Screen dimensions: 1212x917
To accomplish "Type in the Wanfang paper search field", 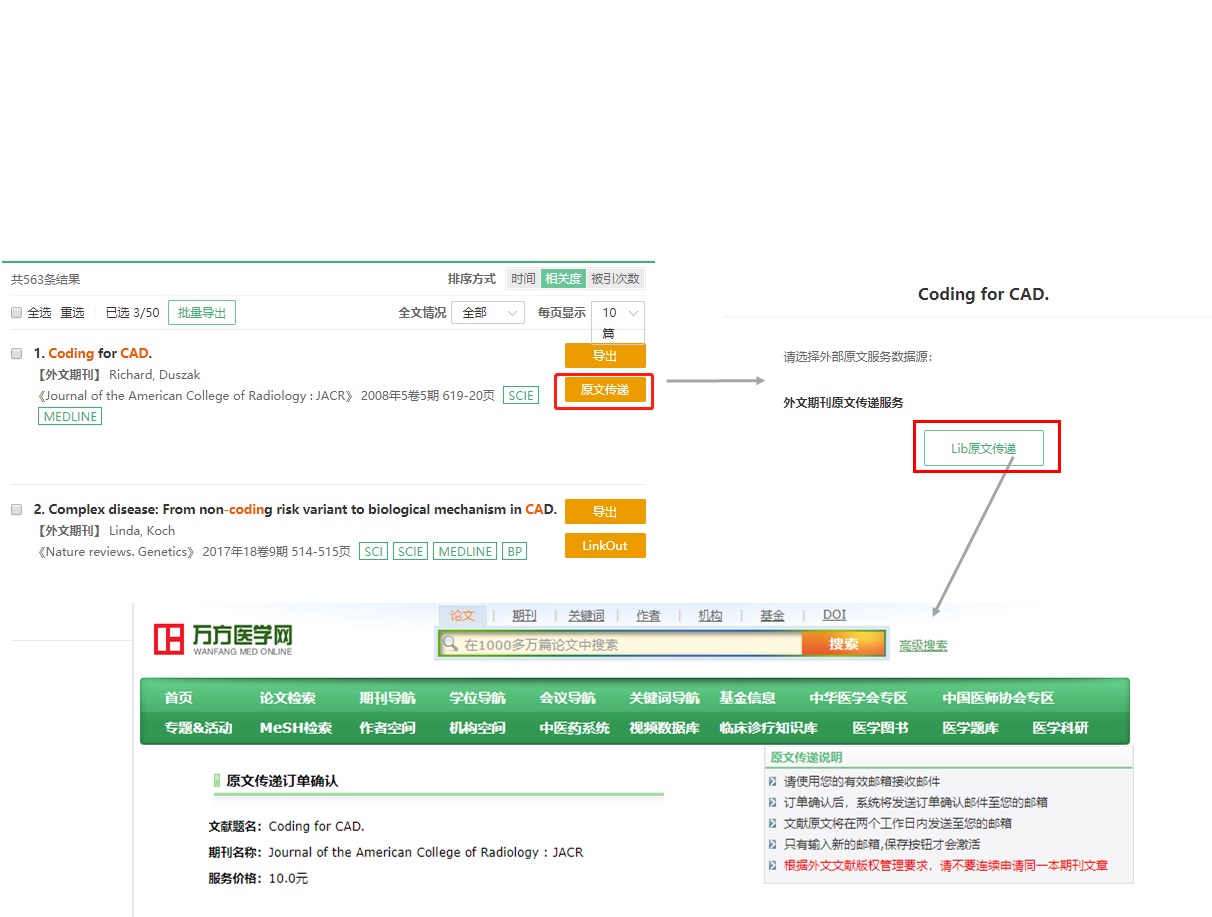I will [x=630, y=645].
